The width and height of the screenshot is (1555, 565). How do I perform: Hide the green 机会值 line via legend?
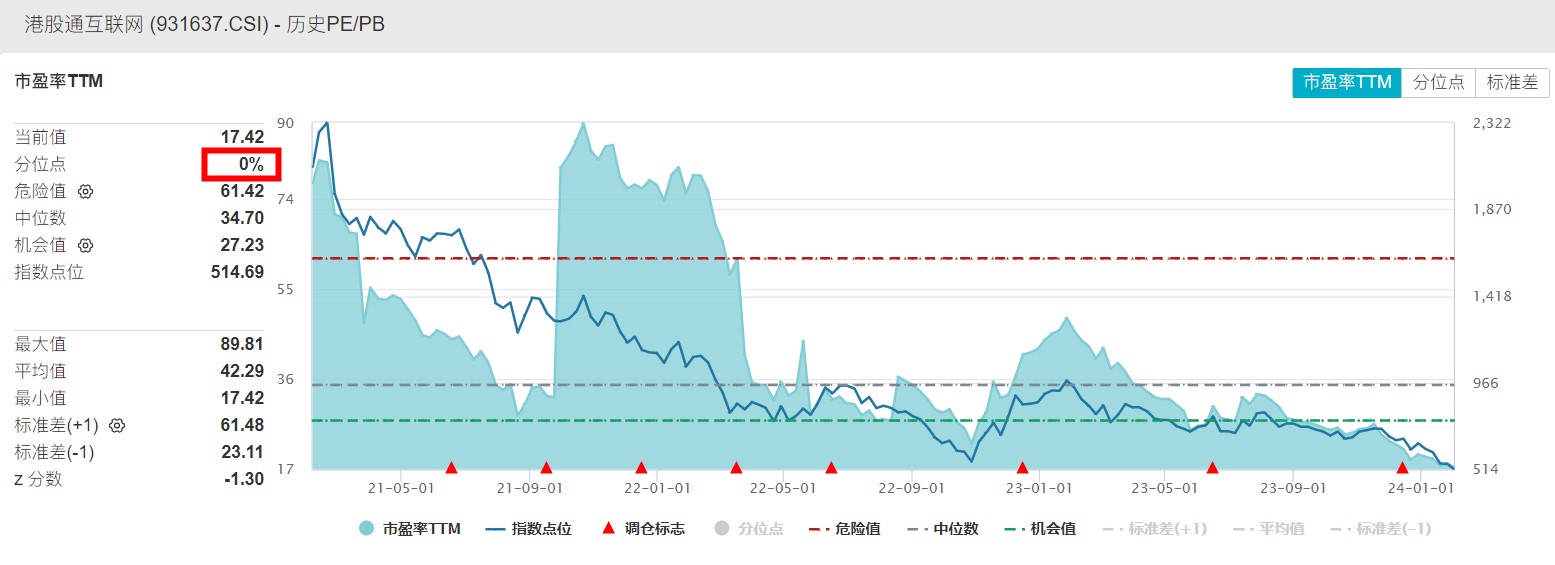(1039, 529)
